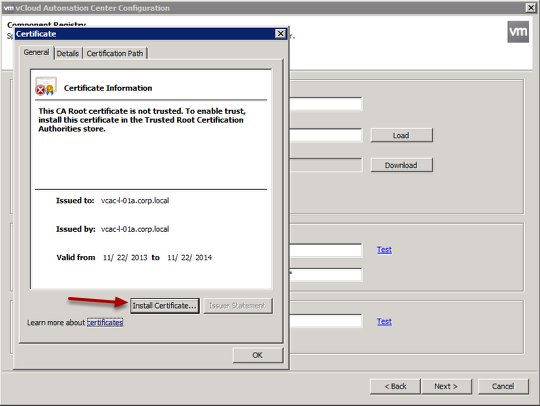Select the General tab
This screenshot has height=406, width=540.
(x=37, y=52)
